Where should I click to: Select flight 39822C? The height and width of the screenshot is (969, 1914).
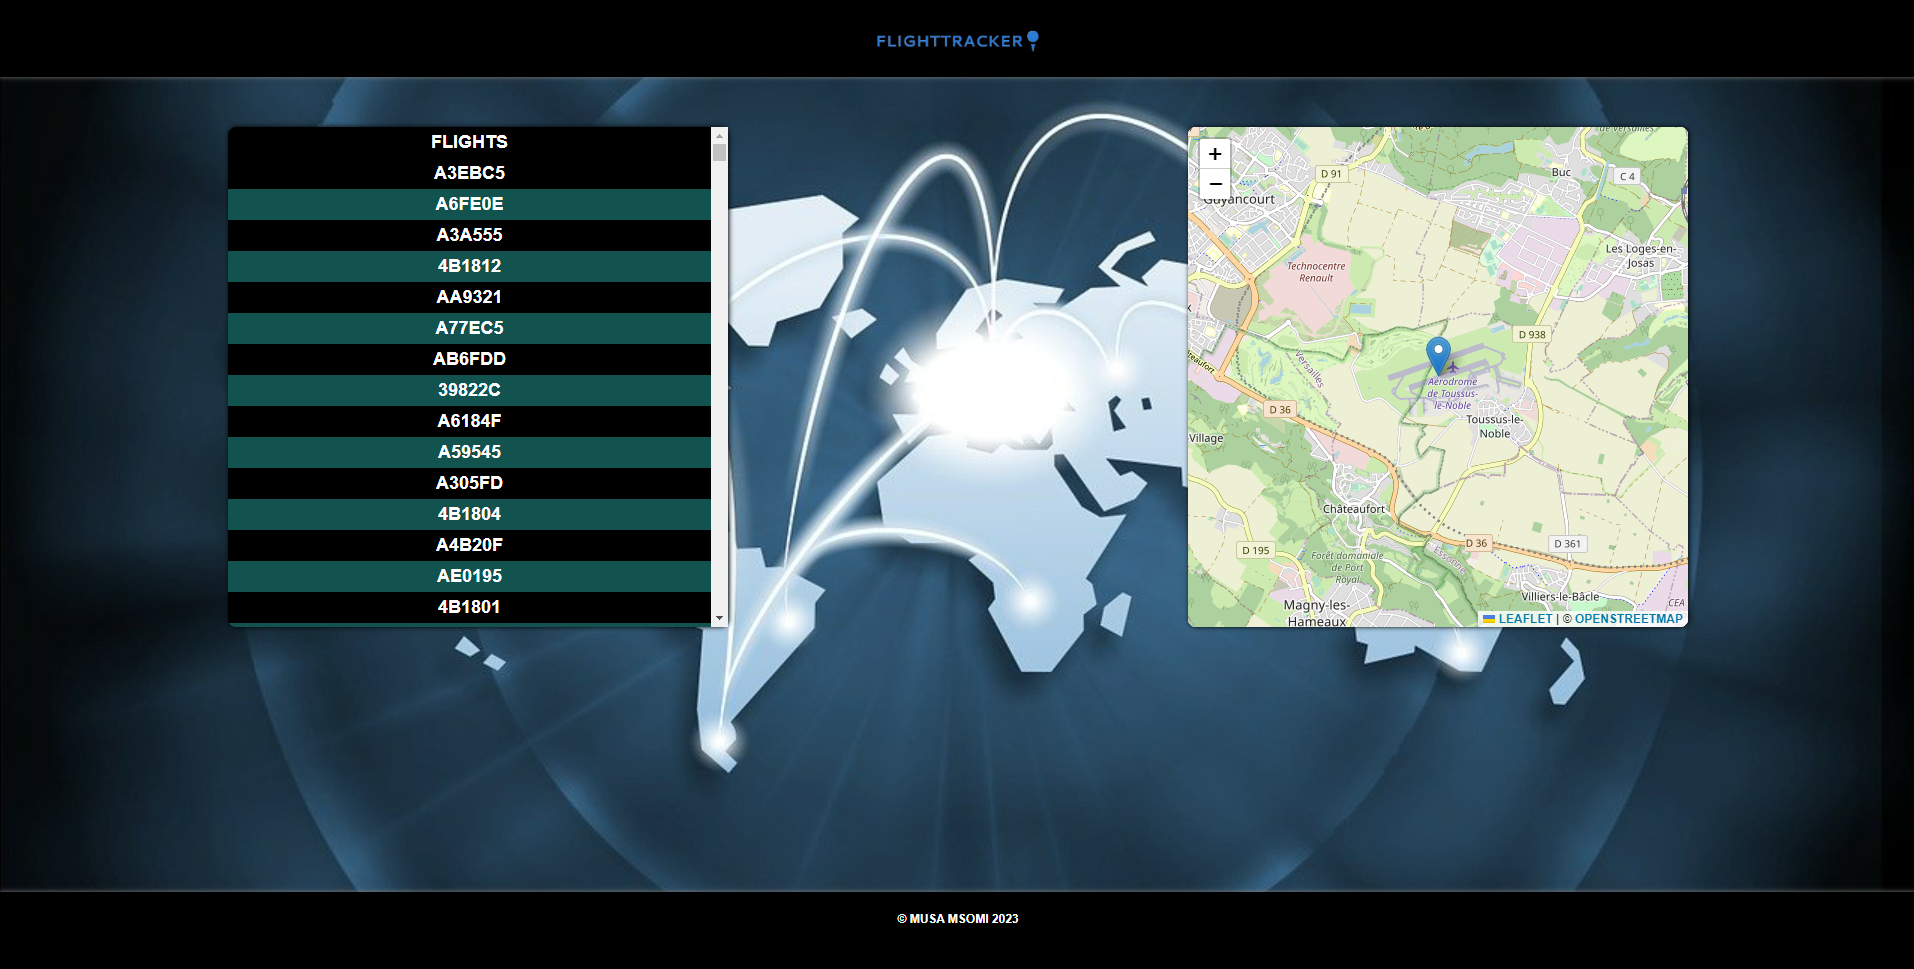(x=470, y=390)
